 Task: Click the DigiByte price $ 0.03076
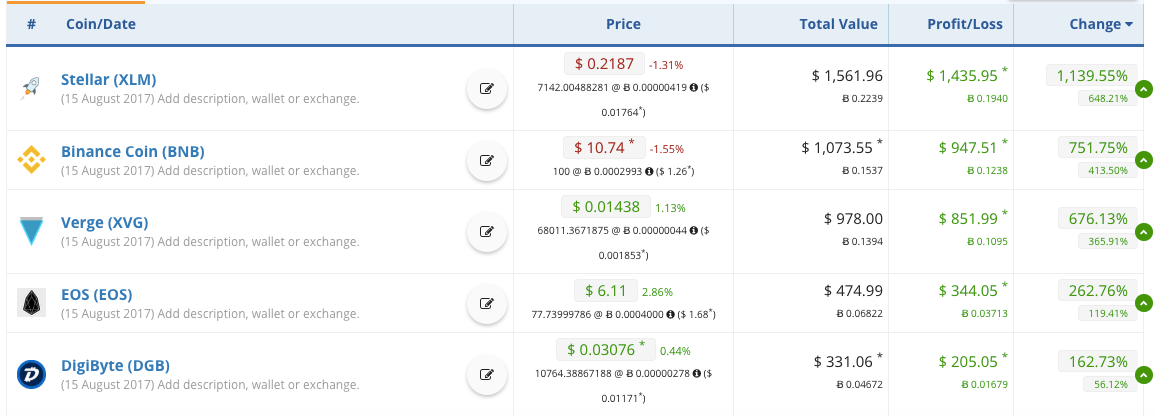[605, 350]
